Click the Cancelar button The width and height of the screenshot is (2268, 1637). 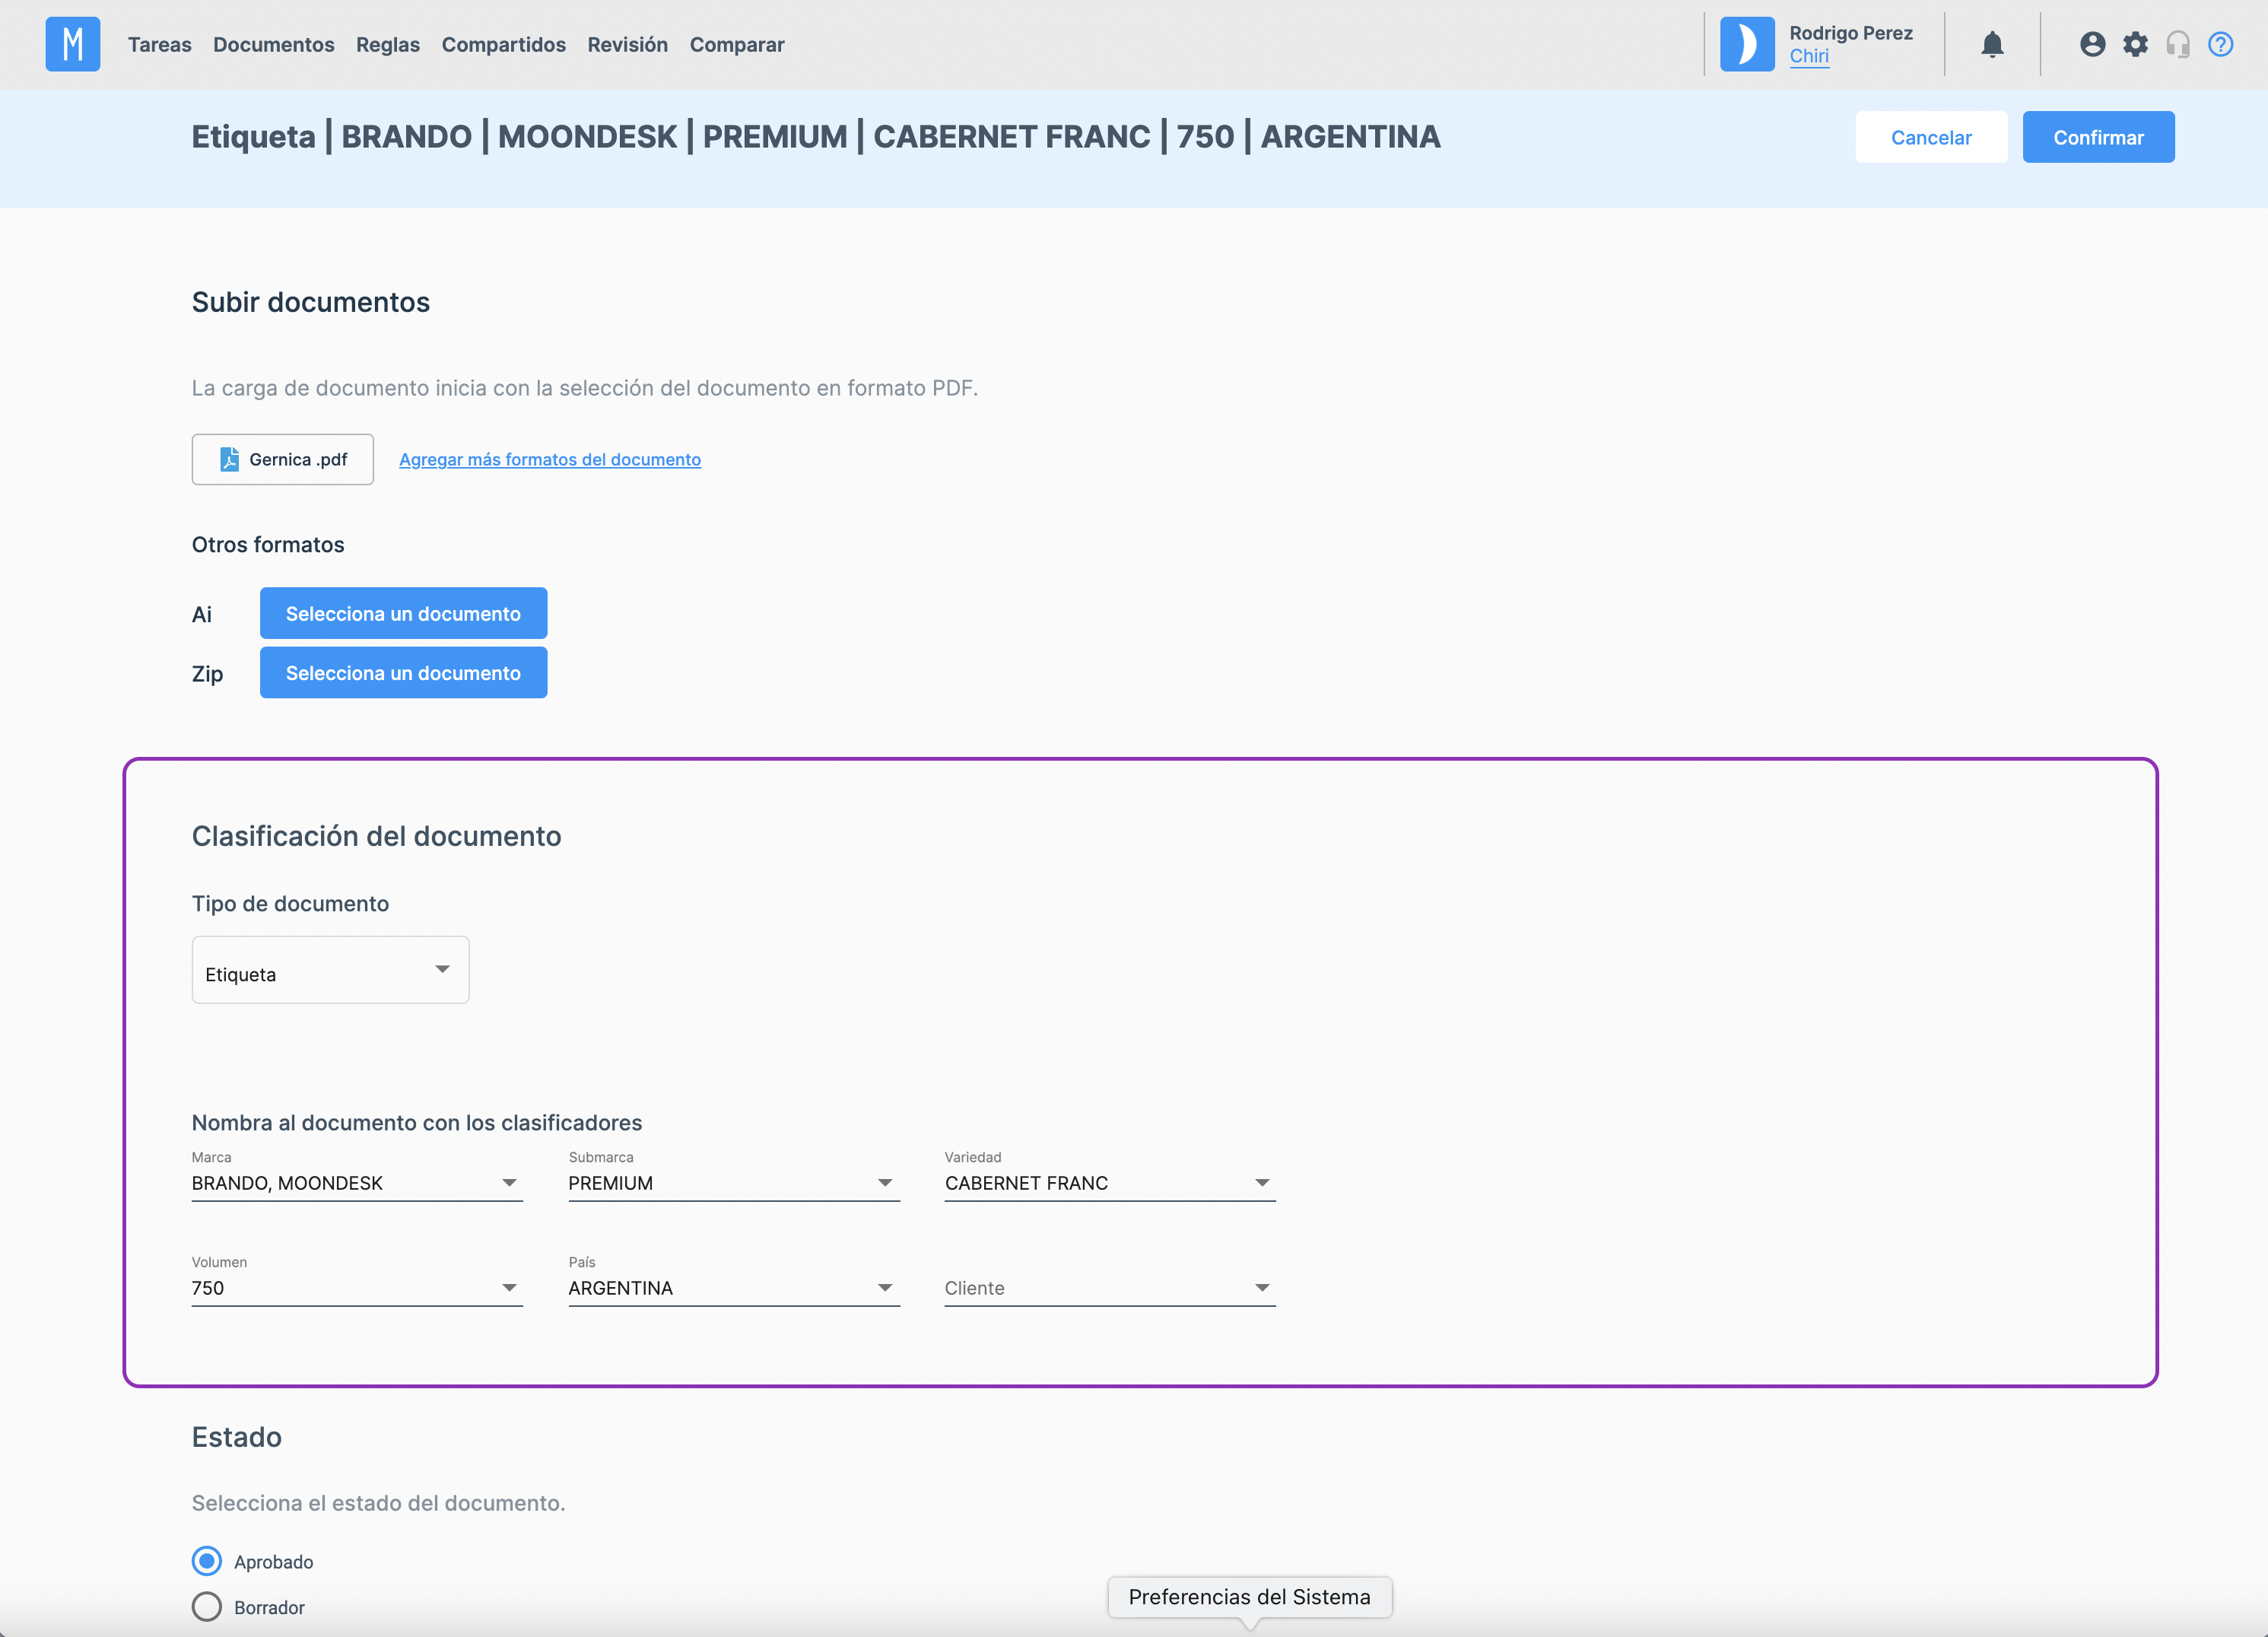click(1931, 137)
